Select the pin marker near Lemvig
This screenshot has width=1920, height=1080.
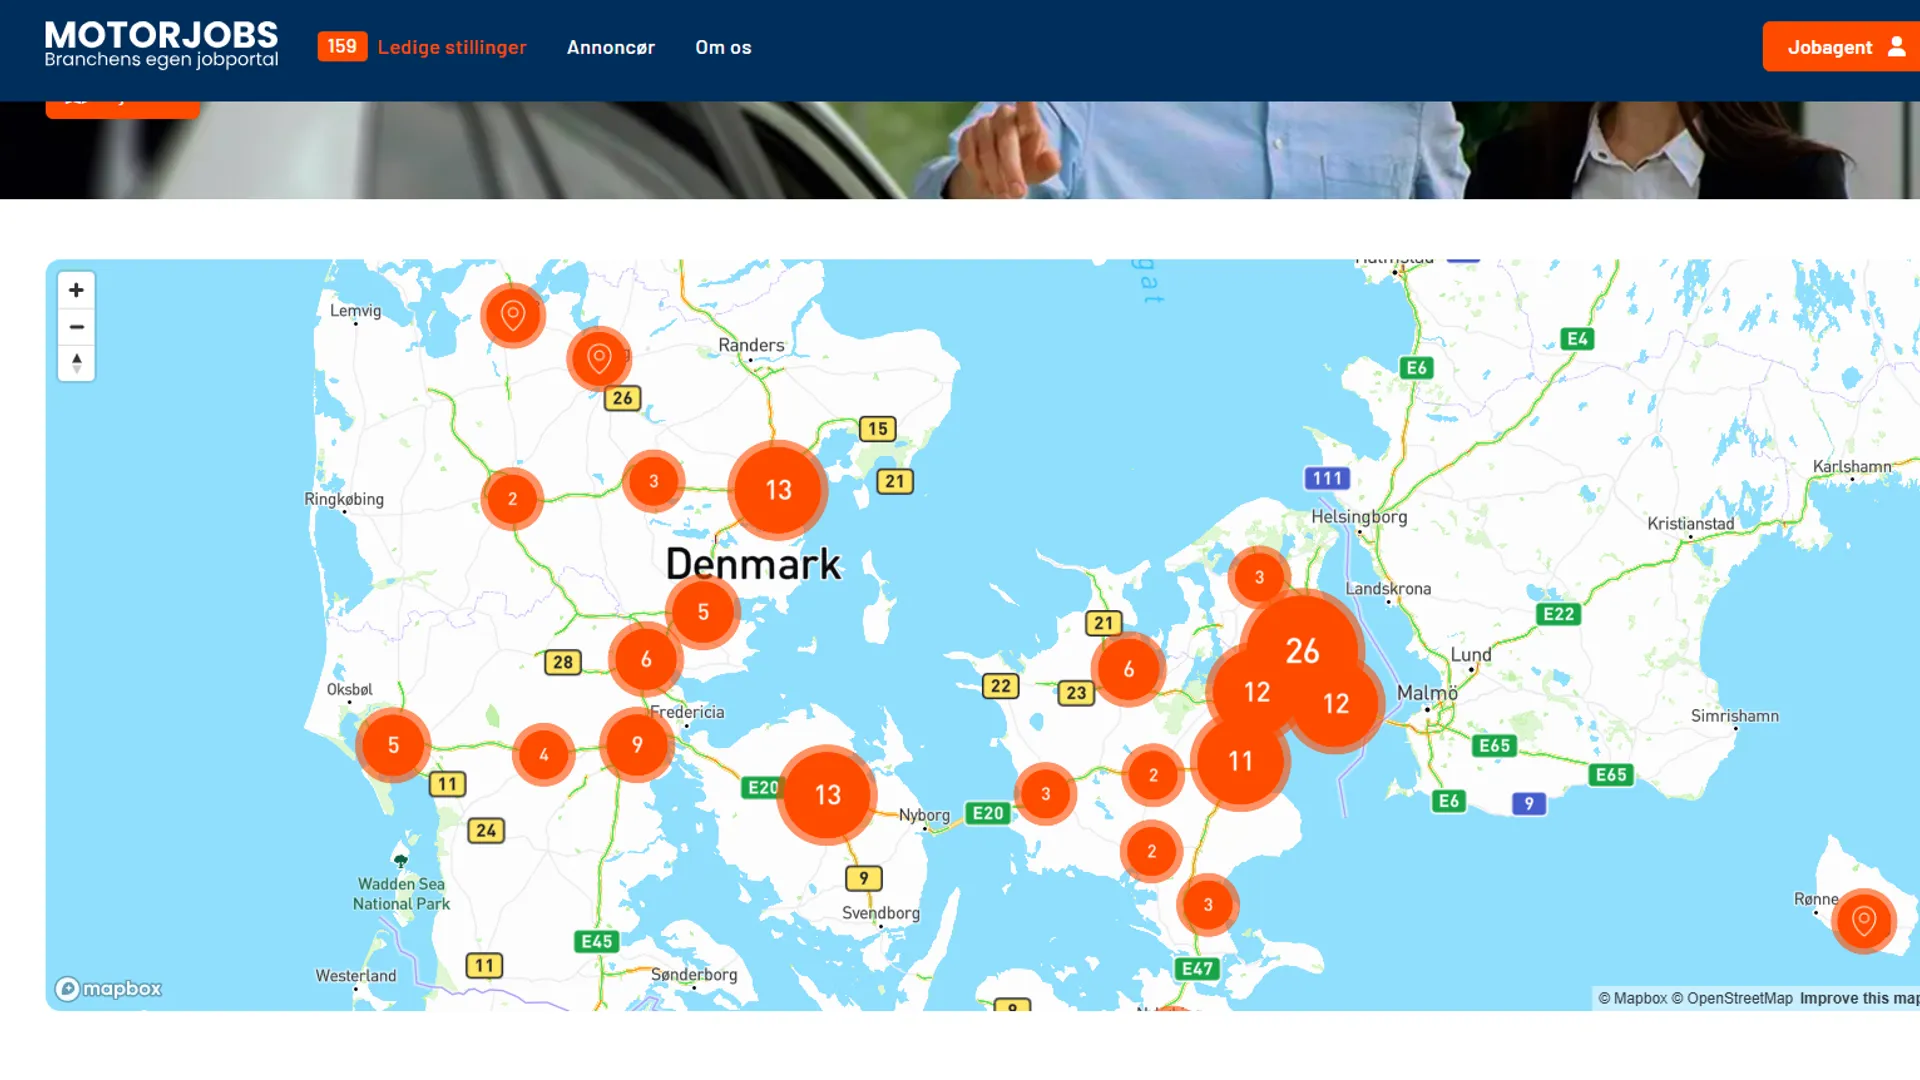coord(512,315)
